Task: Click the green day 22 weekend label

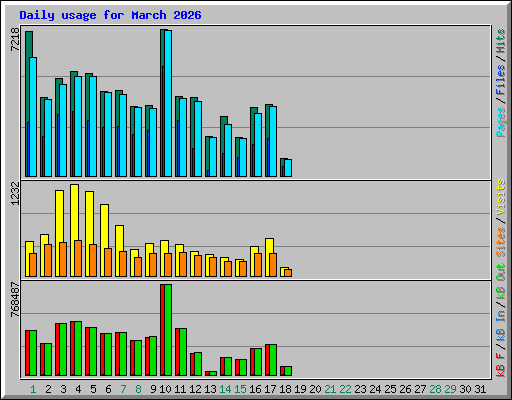Action: [345, 389]
